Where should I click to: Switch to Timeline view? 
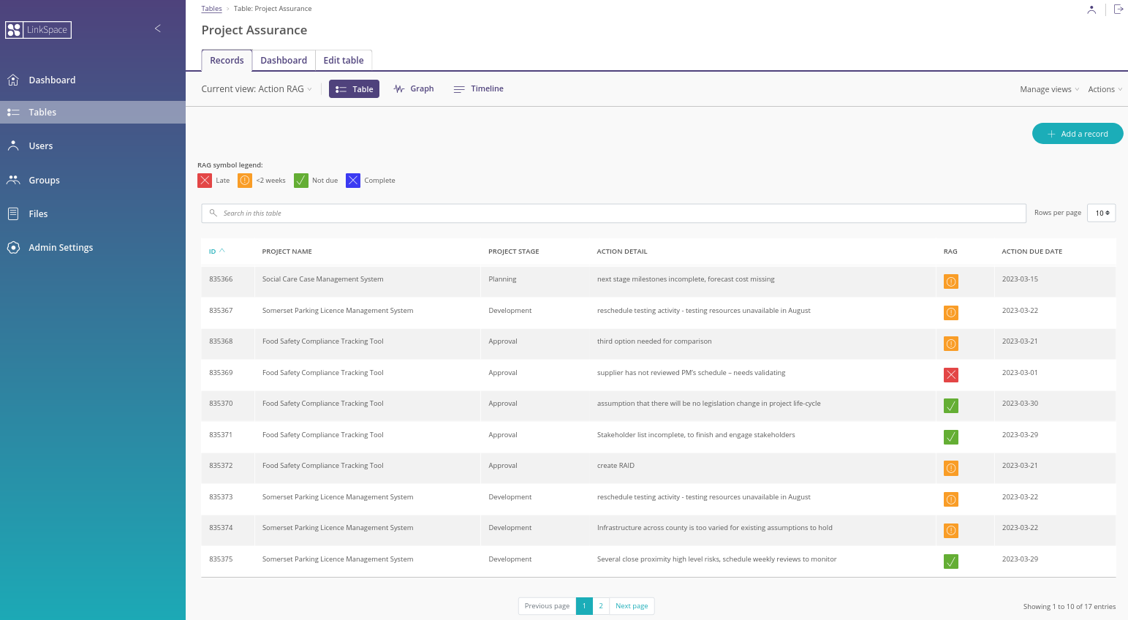pos(478,89)
